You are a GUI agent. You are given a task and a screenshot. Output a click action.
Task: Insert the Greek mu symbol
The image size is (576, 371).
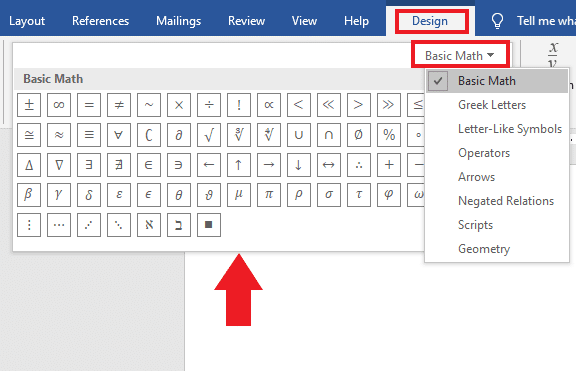click(239, 195)
